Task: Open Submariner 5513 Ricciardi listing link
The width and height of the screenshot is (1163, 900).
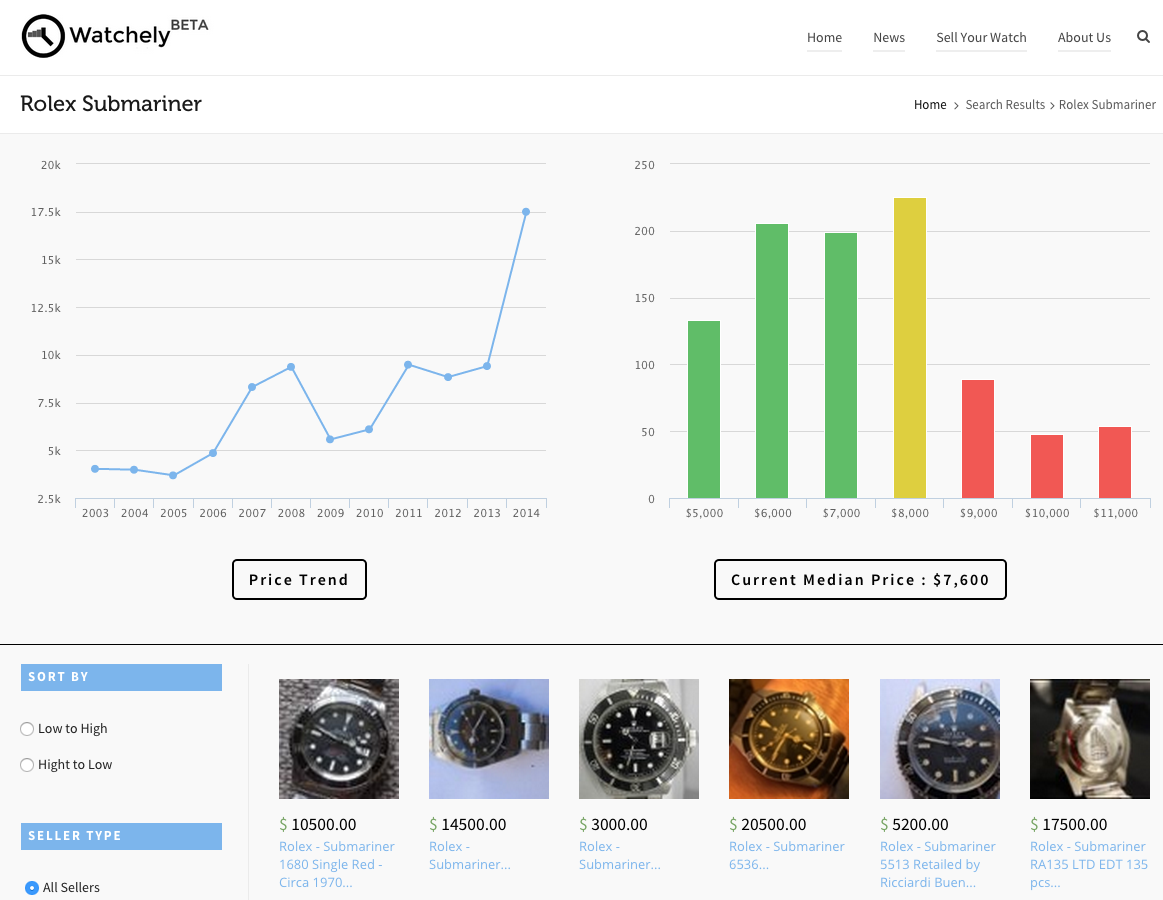Action: tap(938, 864)
